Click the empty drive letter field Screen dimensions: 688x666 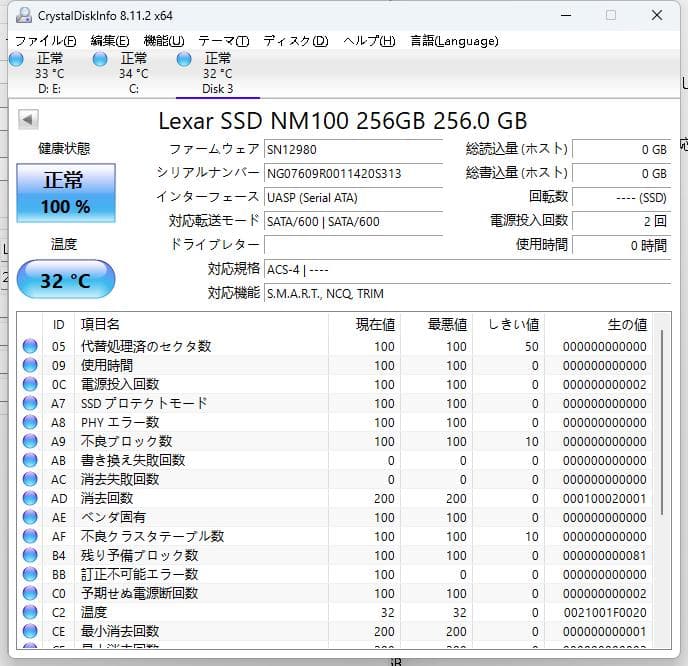353,245
